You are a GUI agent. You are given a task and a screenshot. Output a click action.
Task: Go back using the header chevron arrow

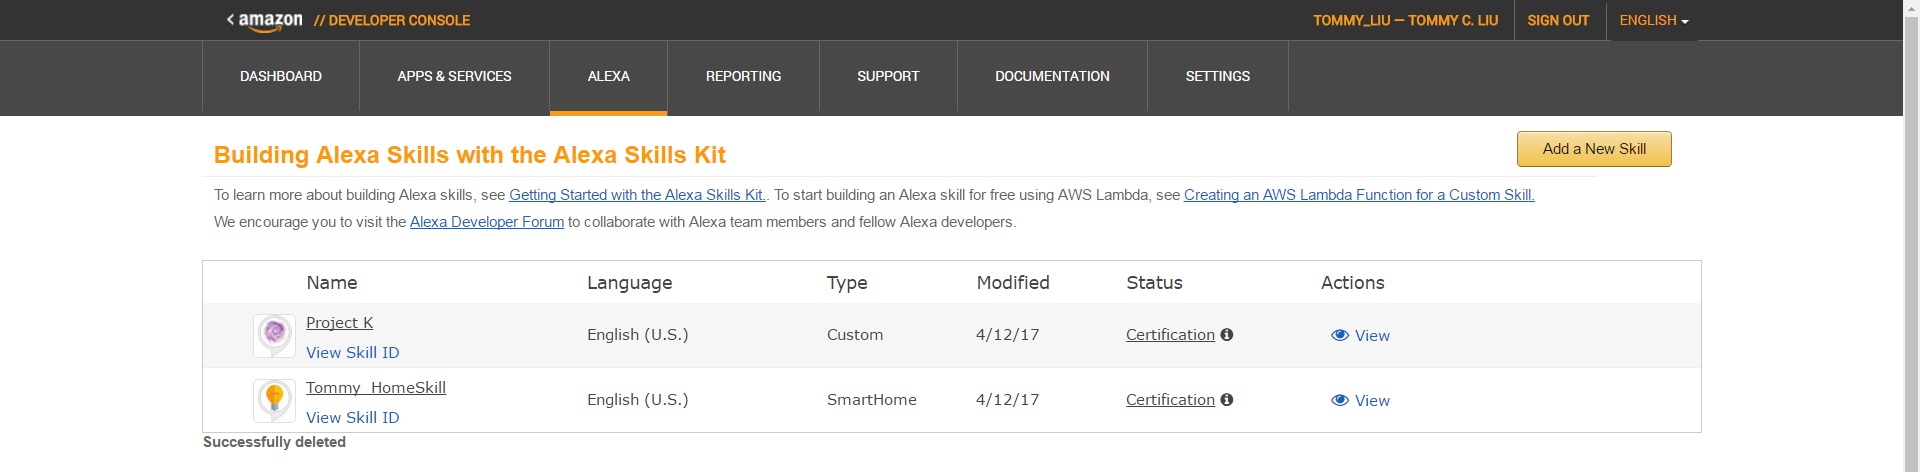click(x=231, y=20)
